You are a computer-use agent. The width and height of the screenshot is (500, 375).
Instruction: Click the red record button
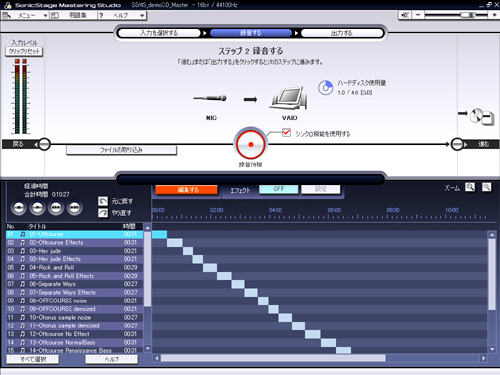pyautogui.click(x=251, y=144)
